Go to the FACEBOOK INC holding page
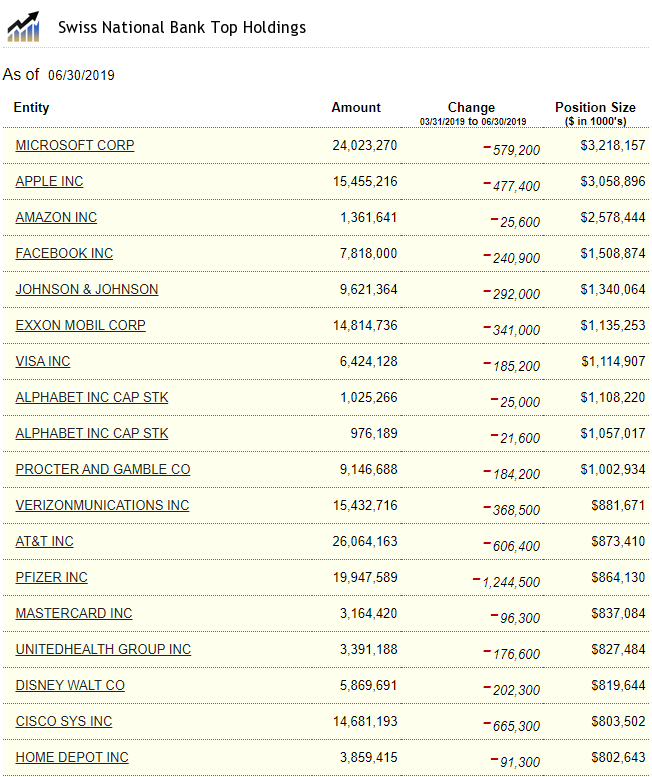The height and width of the screenshot is (777, 652). click(64, 253)
